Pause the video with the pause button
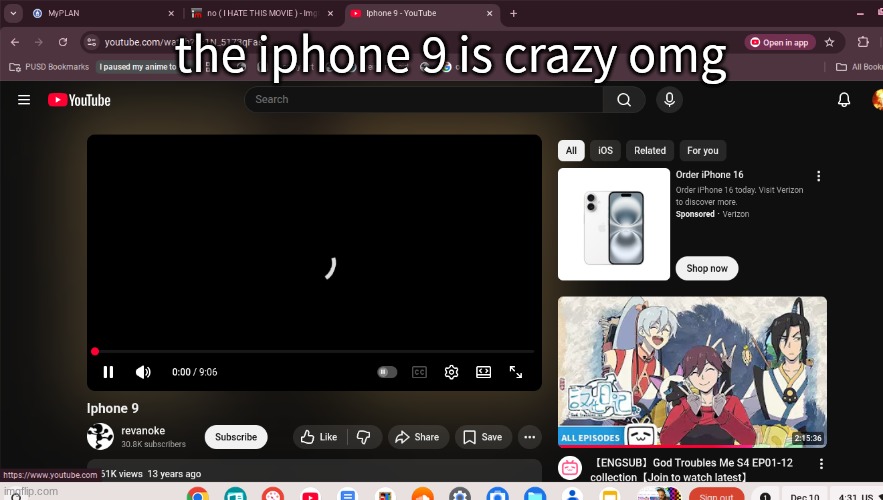The width and height of the screenshot is (883, 500). [x=108, y=372]
